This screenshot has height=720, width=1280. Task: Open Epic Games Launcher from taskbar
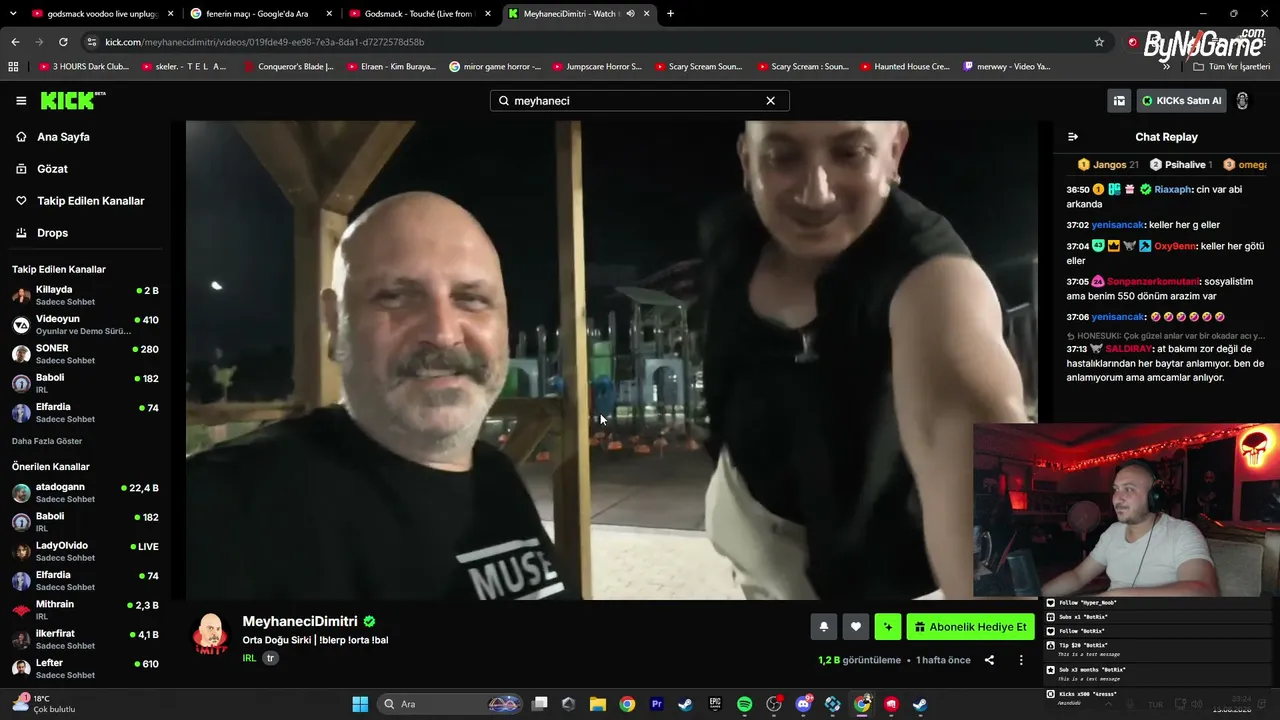tap(715, 704)
